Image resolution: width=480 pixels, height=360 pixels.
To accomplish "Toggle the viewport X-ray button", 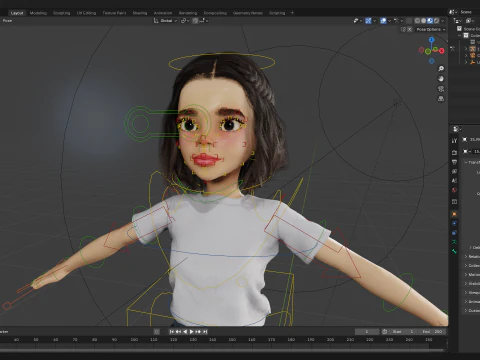I will pyautogui.click(x=409, y=21).
